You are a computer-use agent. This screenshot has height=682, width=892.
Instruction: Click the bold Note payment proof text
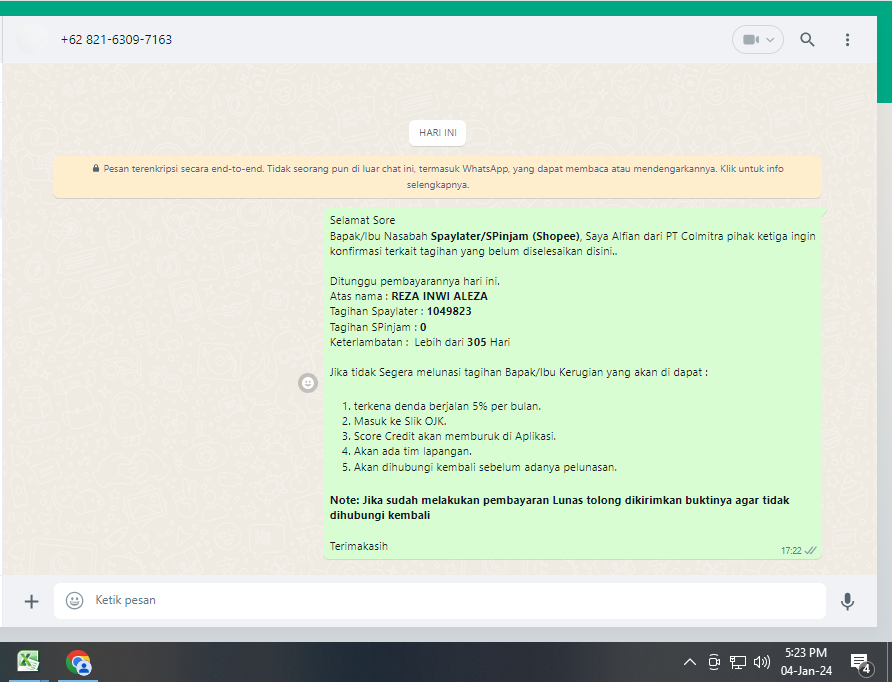click(559, 507)
